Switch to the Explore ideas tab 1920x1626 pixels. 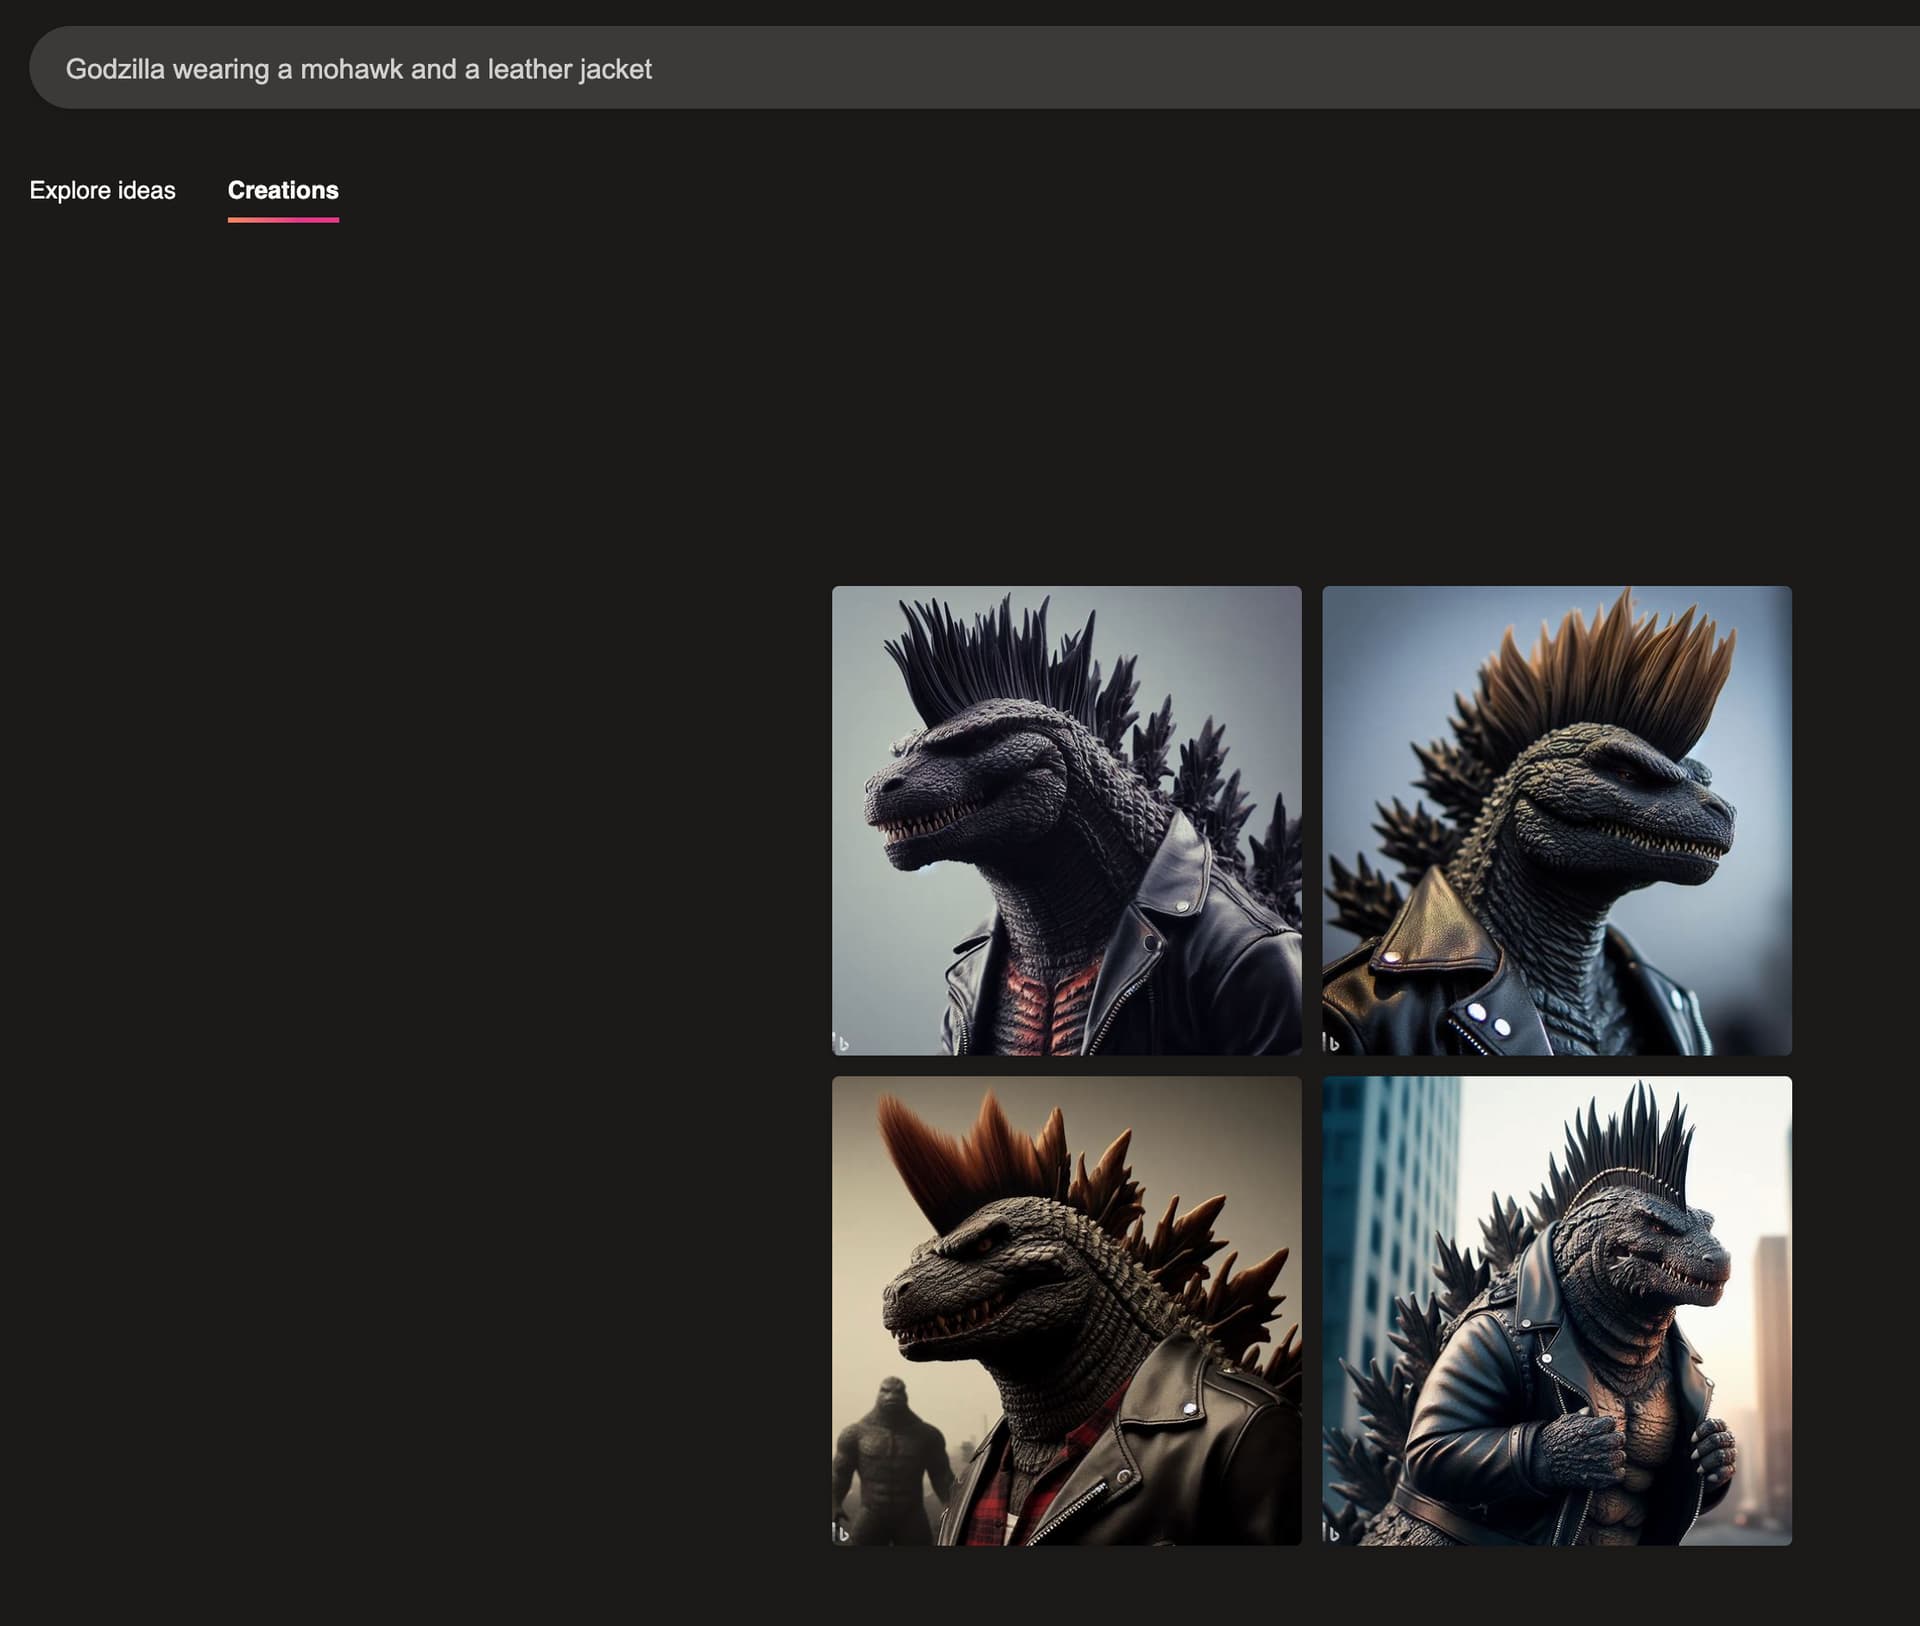click(x=102, y=190)
